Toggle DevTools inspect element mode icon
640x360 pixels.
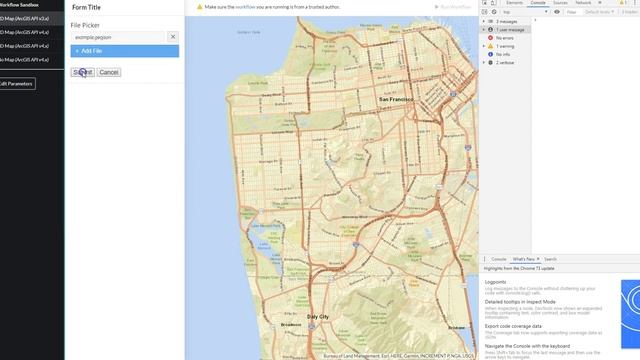tap(484, 3)
